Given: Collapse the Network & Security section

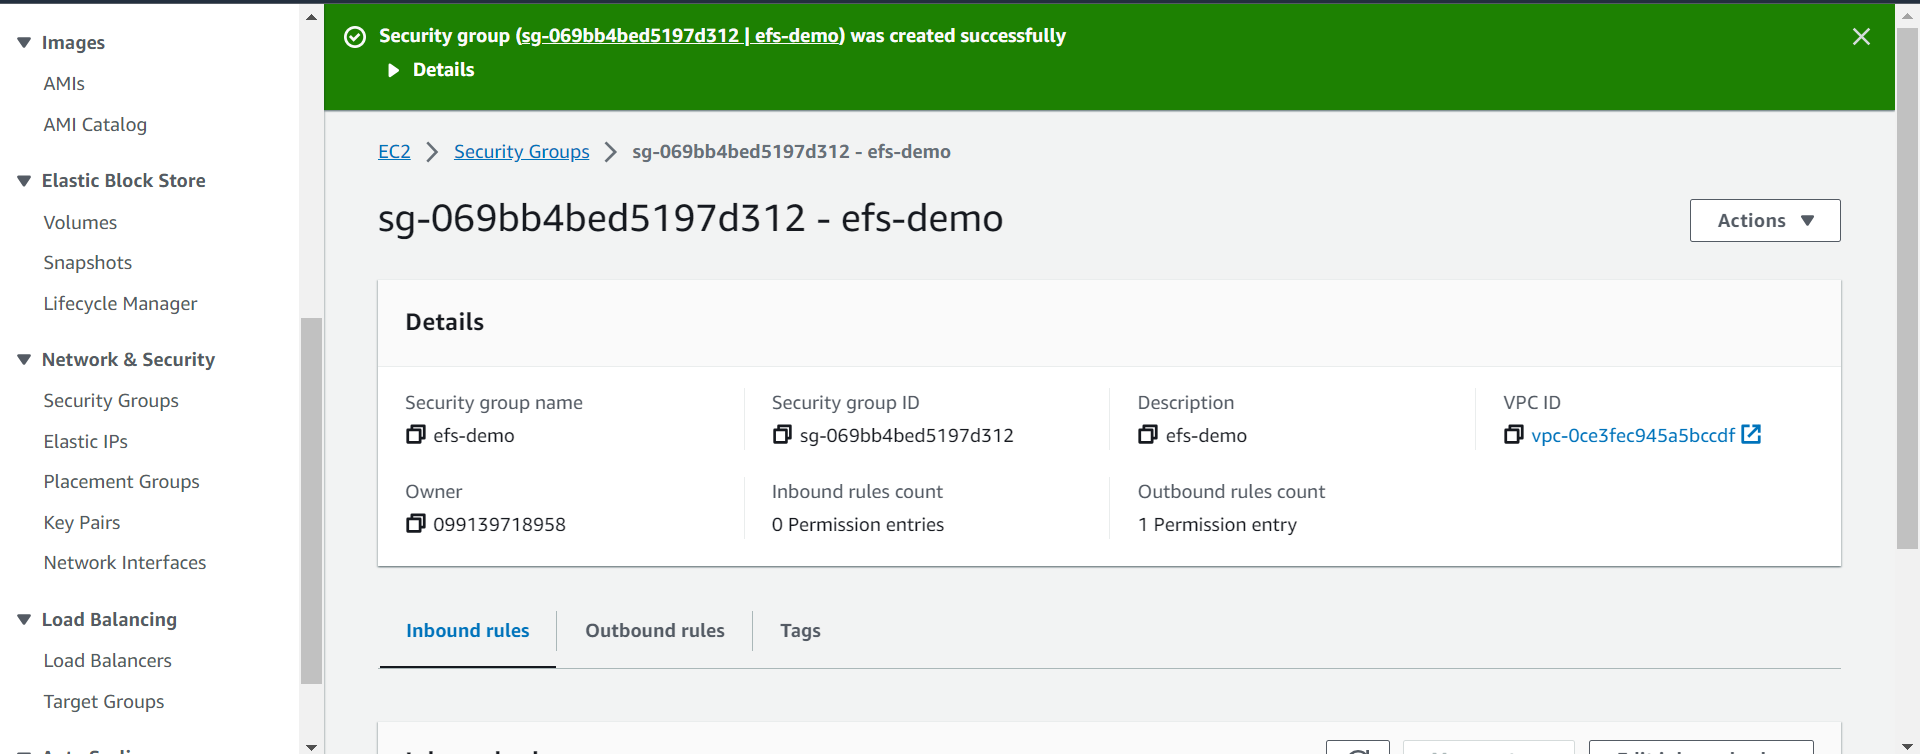Looking at the screenshot, I should [24, 360].
